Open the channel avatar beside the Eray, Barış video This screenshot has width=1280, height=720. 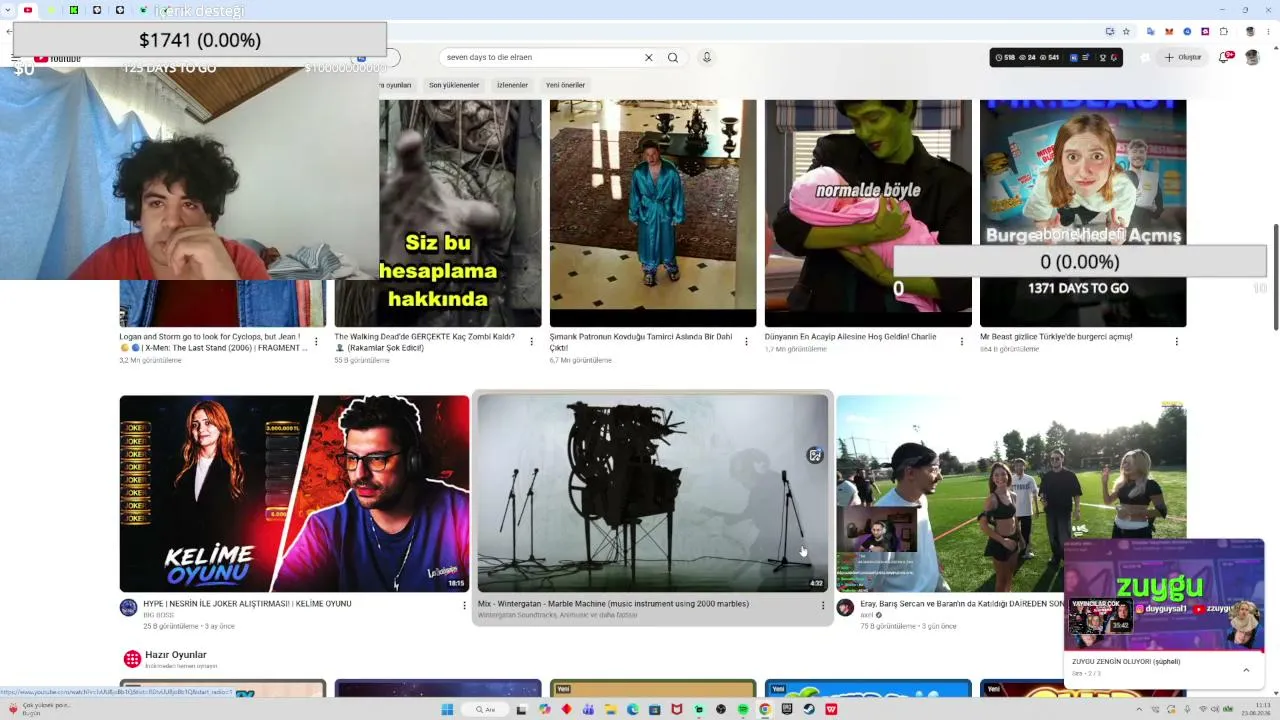845,607
